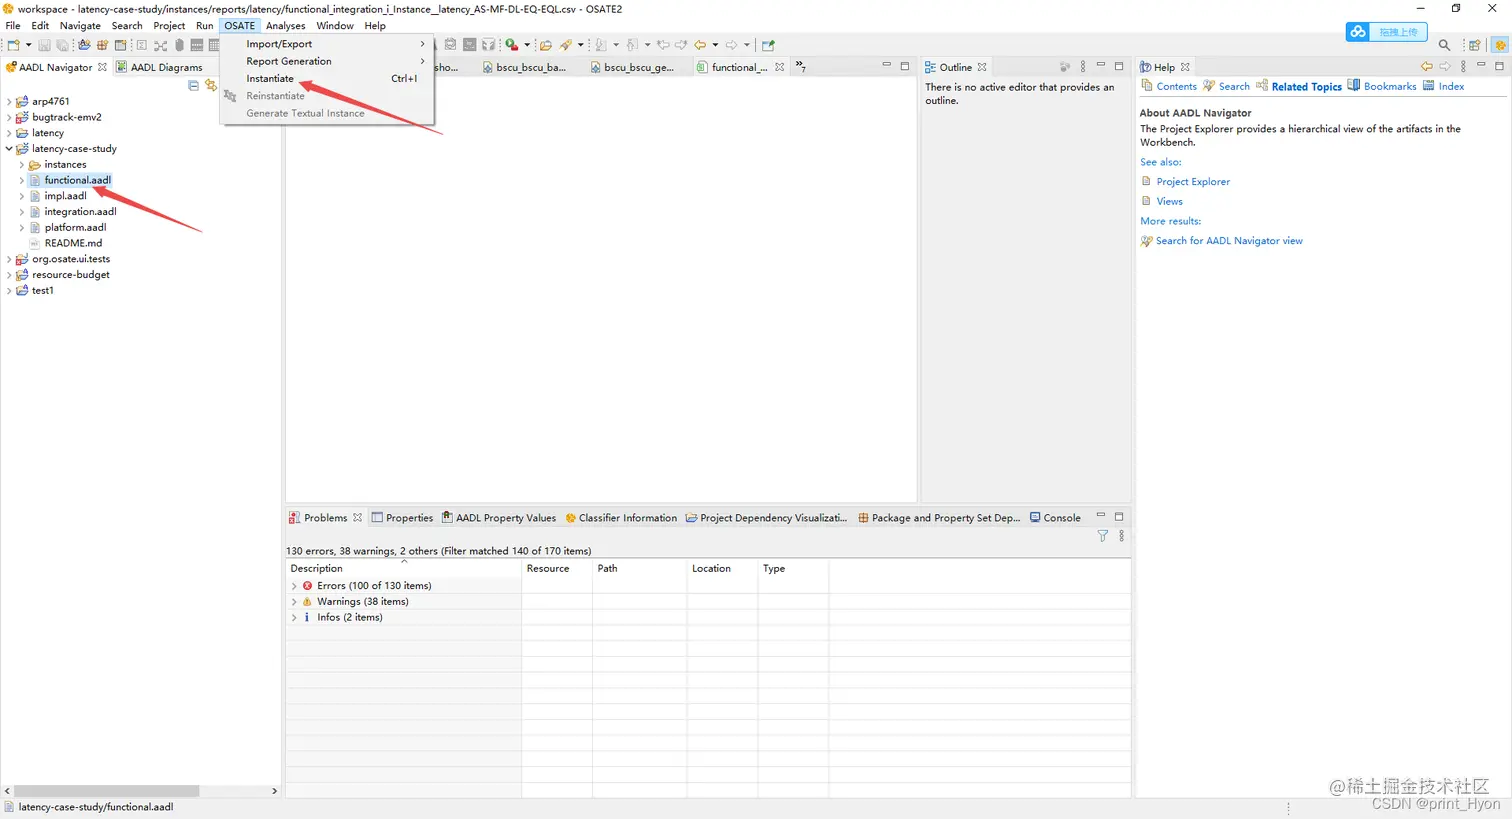Screen dimensions: 1512x819
Task: Close the AADL Navigator tab
Action: (102, 67)
